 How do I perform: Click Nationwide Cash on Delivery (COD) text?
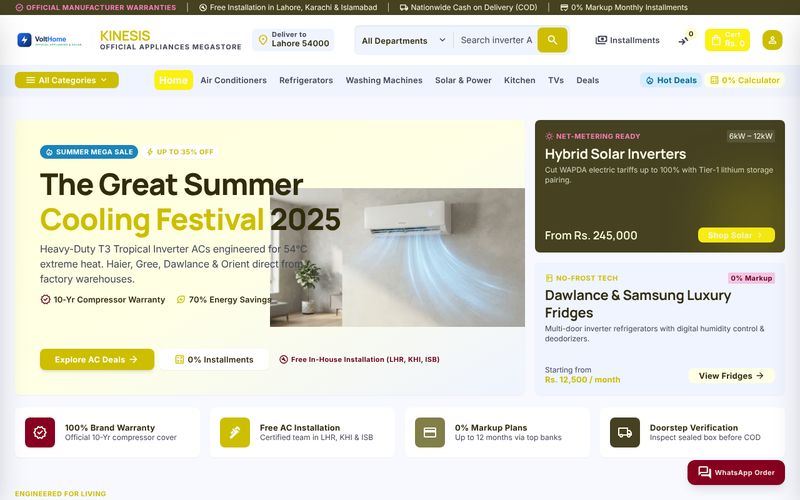coord(473,7)
